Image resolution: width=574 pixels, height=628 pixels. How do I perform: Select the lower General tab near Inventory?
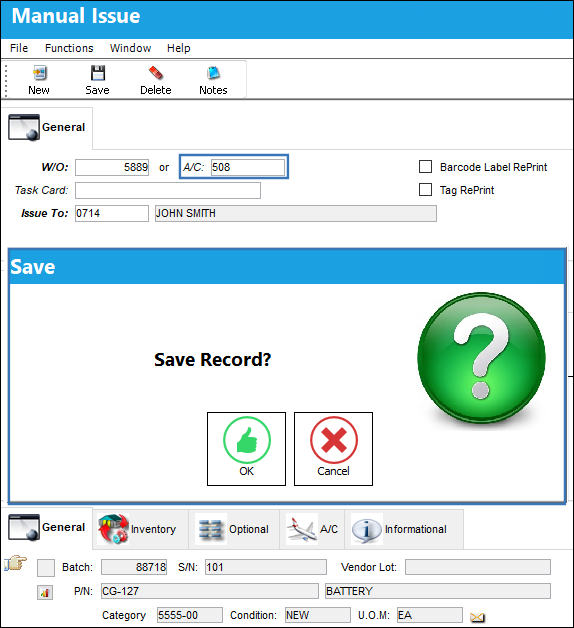pos(47,527)
